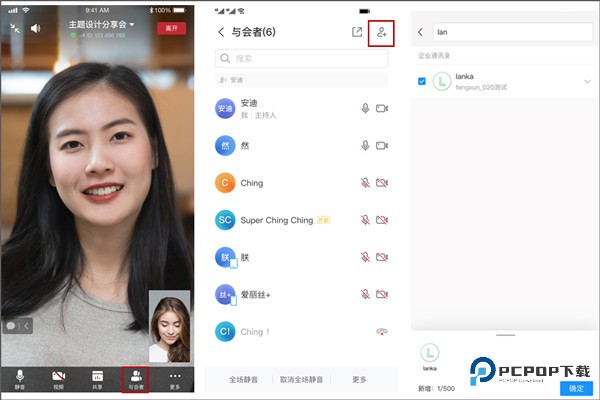Click the invite participant icon in the header
Screen dimensions: 600x400
[x=381, y=32]
